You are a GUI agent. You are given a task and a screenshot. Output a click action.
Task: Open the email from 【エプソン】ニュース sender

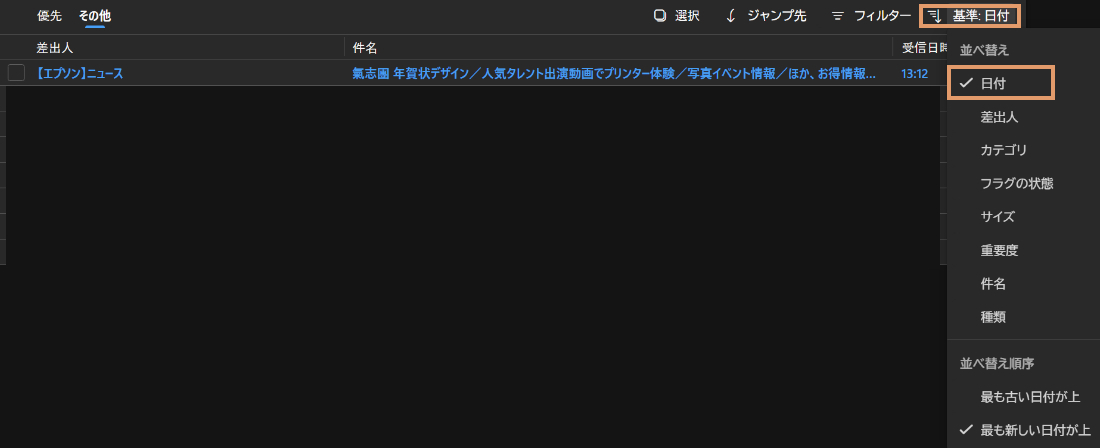tap(80, 73)
